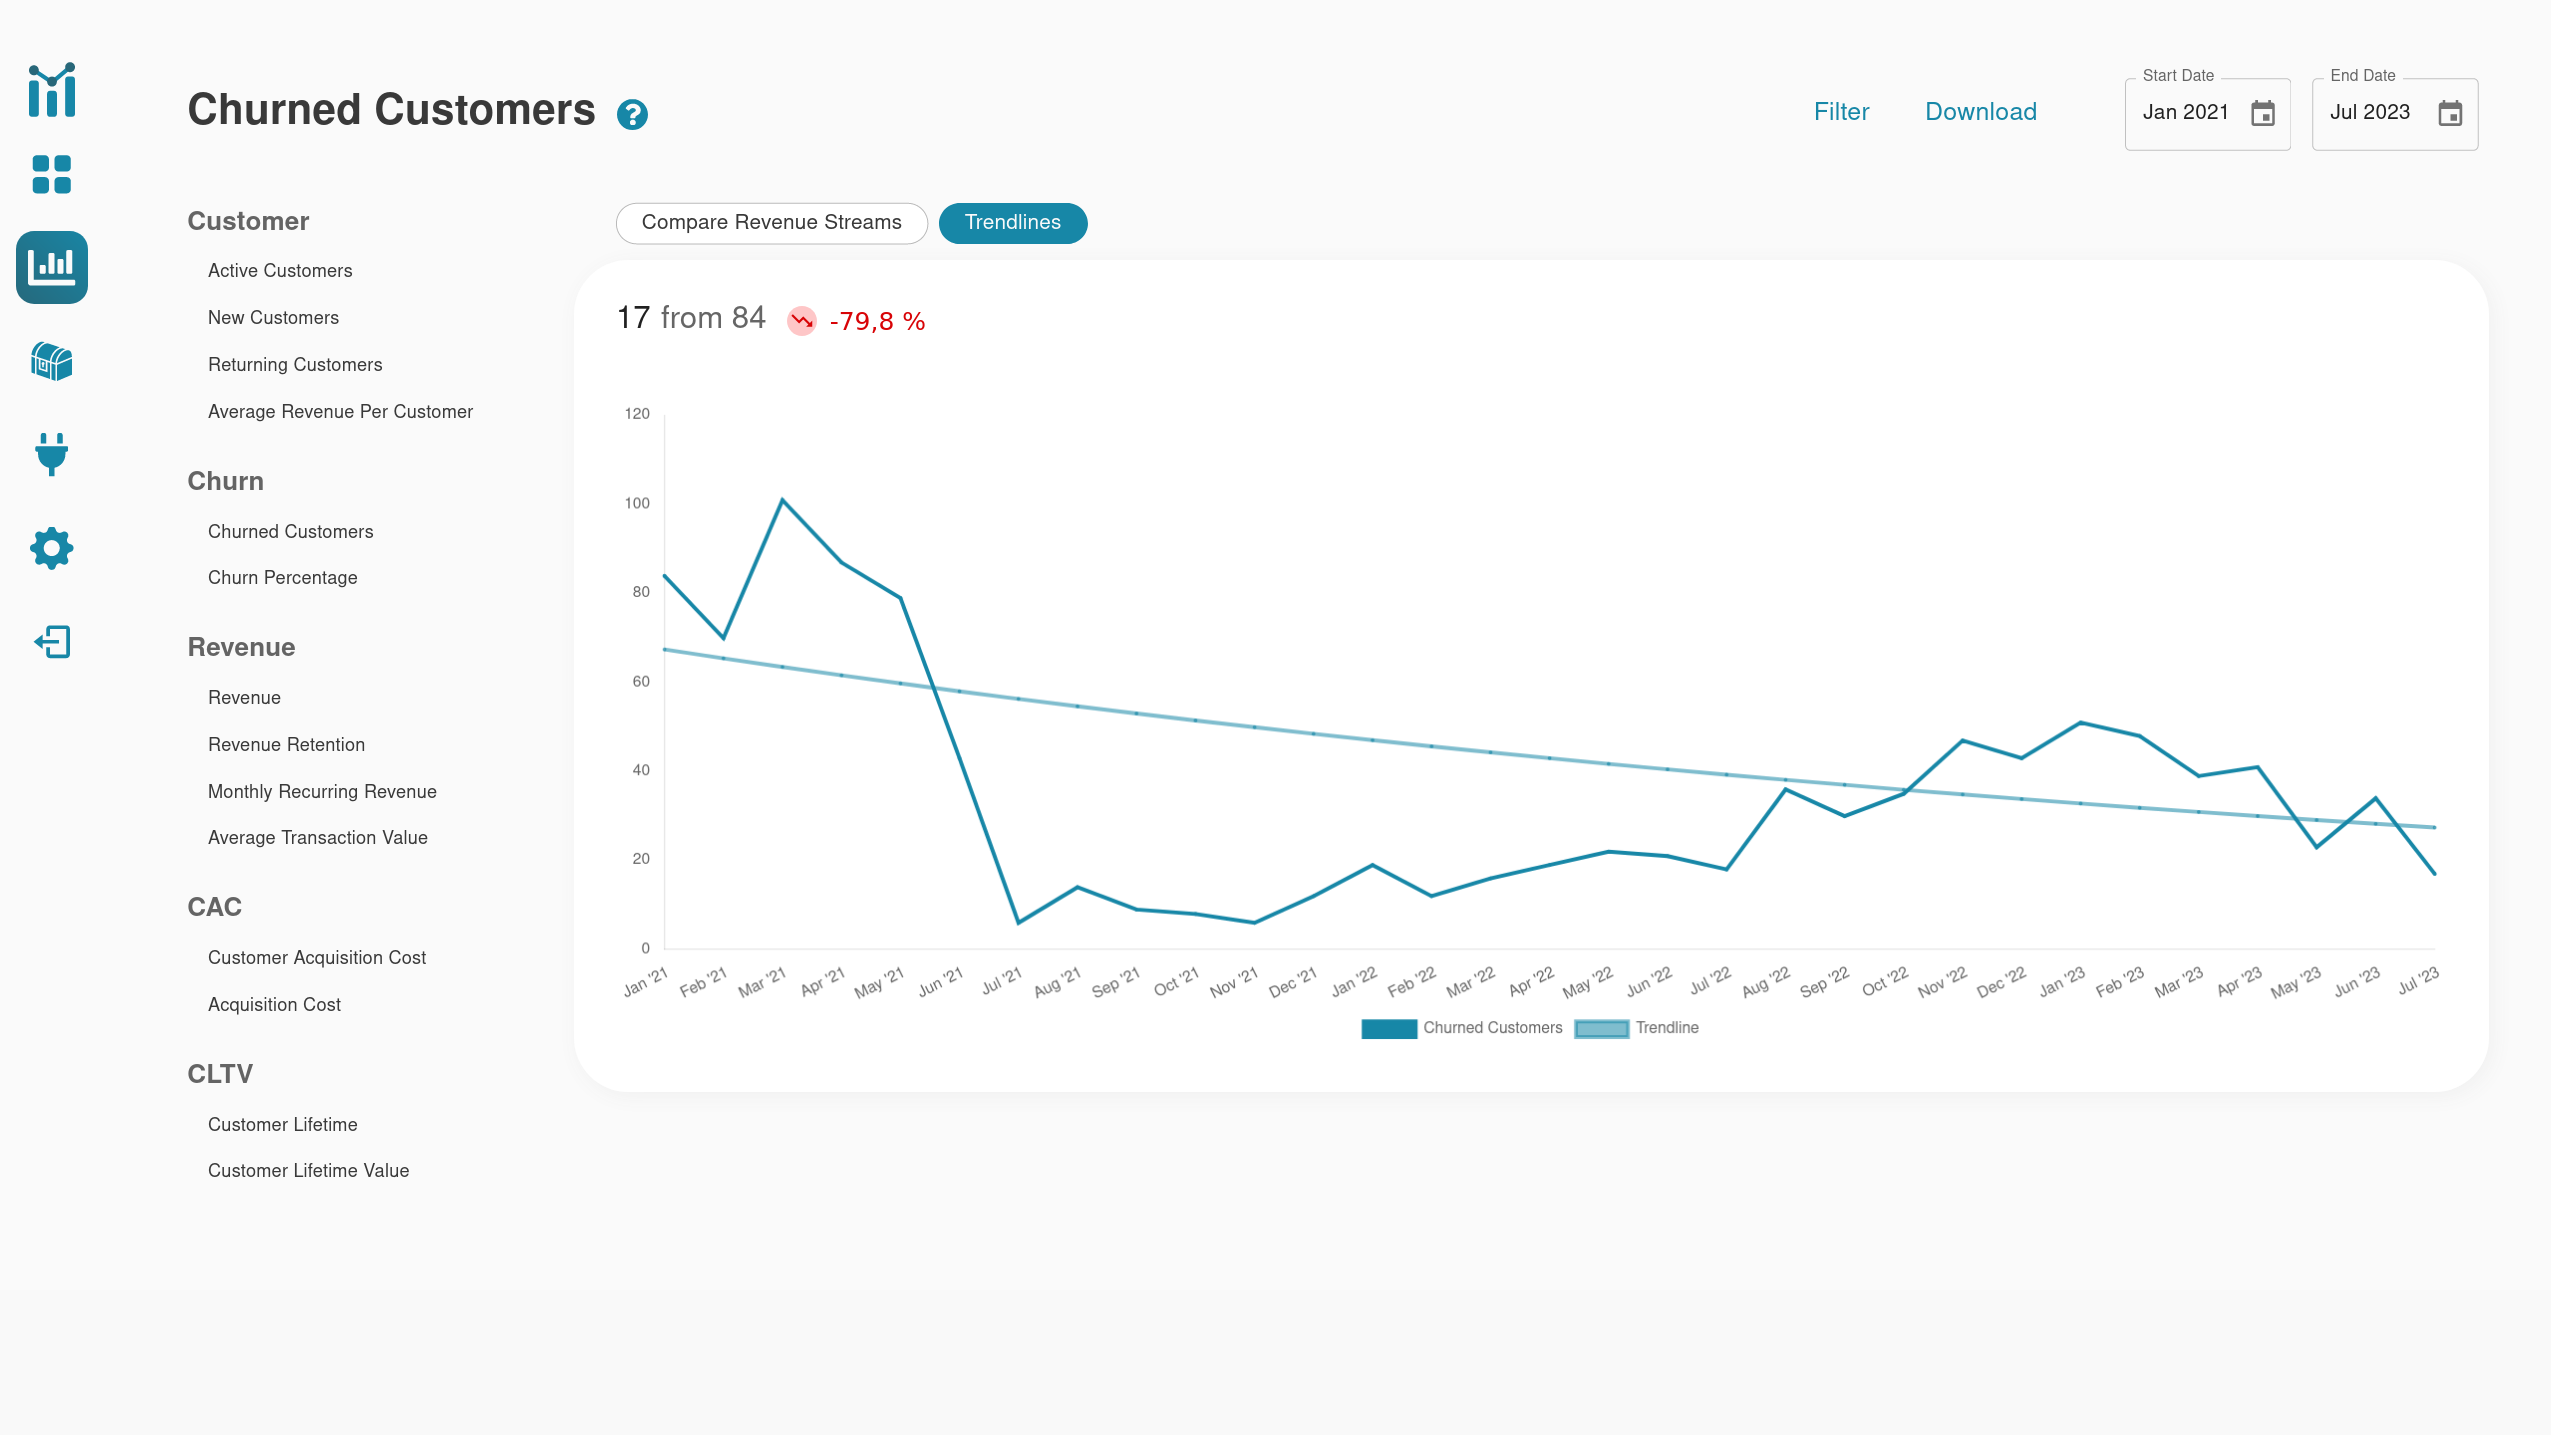This screenshot has height=1440, width=2560.
Task: Open the help icon beside Churned Customers title
Action: 632,115
